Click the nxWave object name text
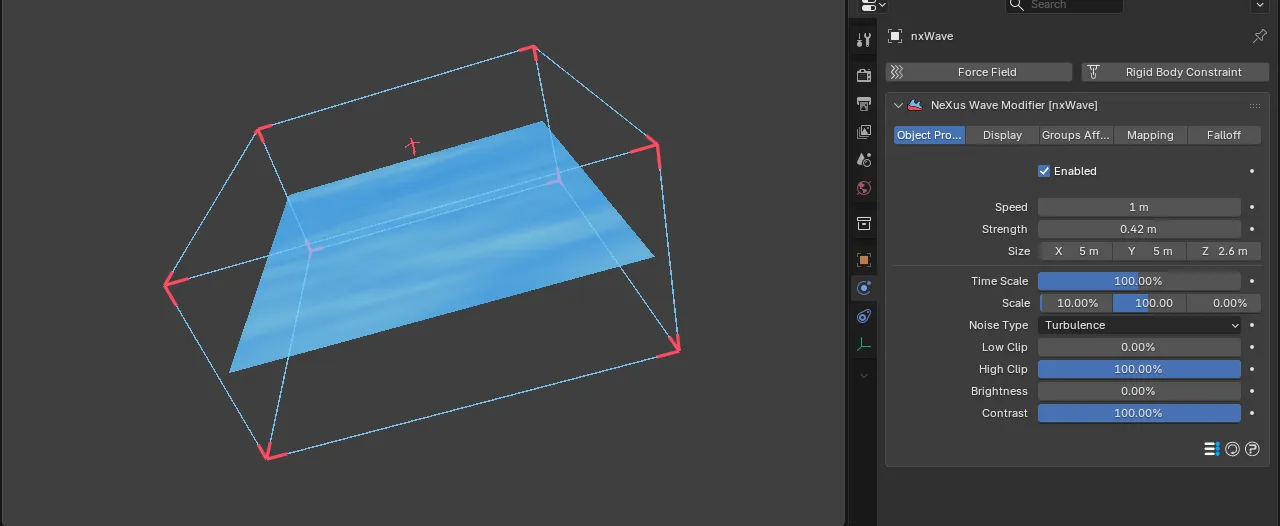This screenshot has width=1280, height=526. tap(932, 36)
